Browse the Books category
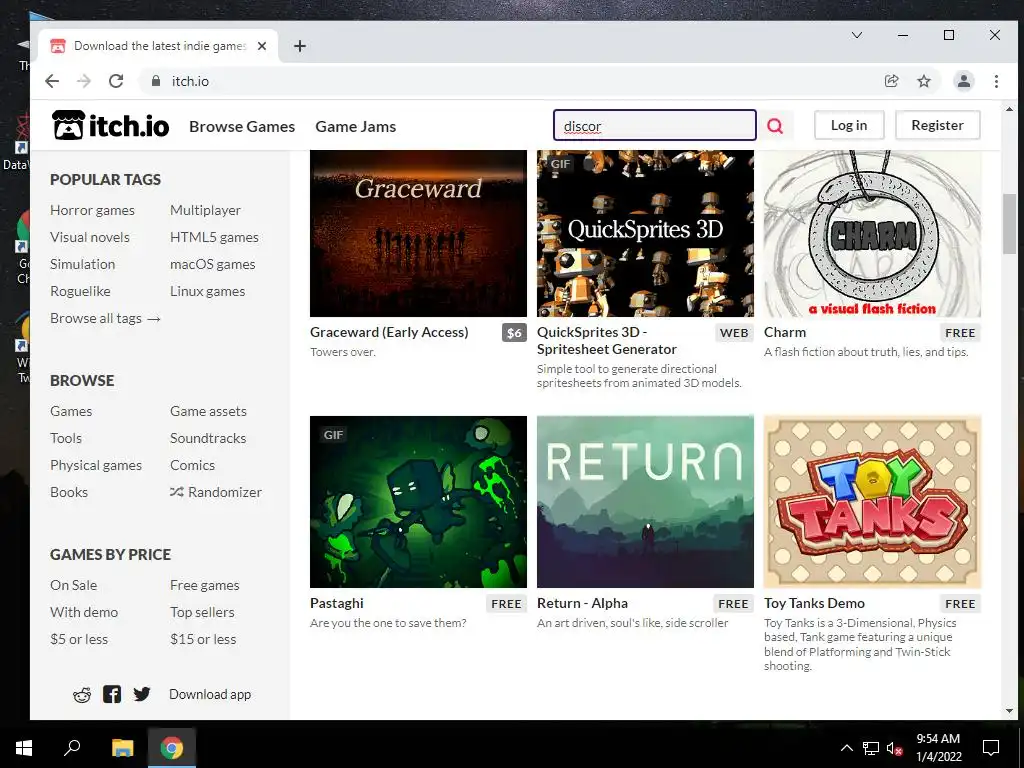The image size is (1024, 768). point(69,492)
